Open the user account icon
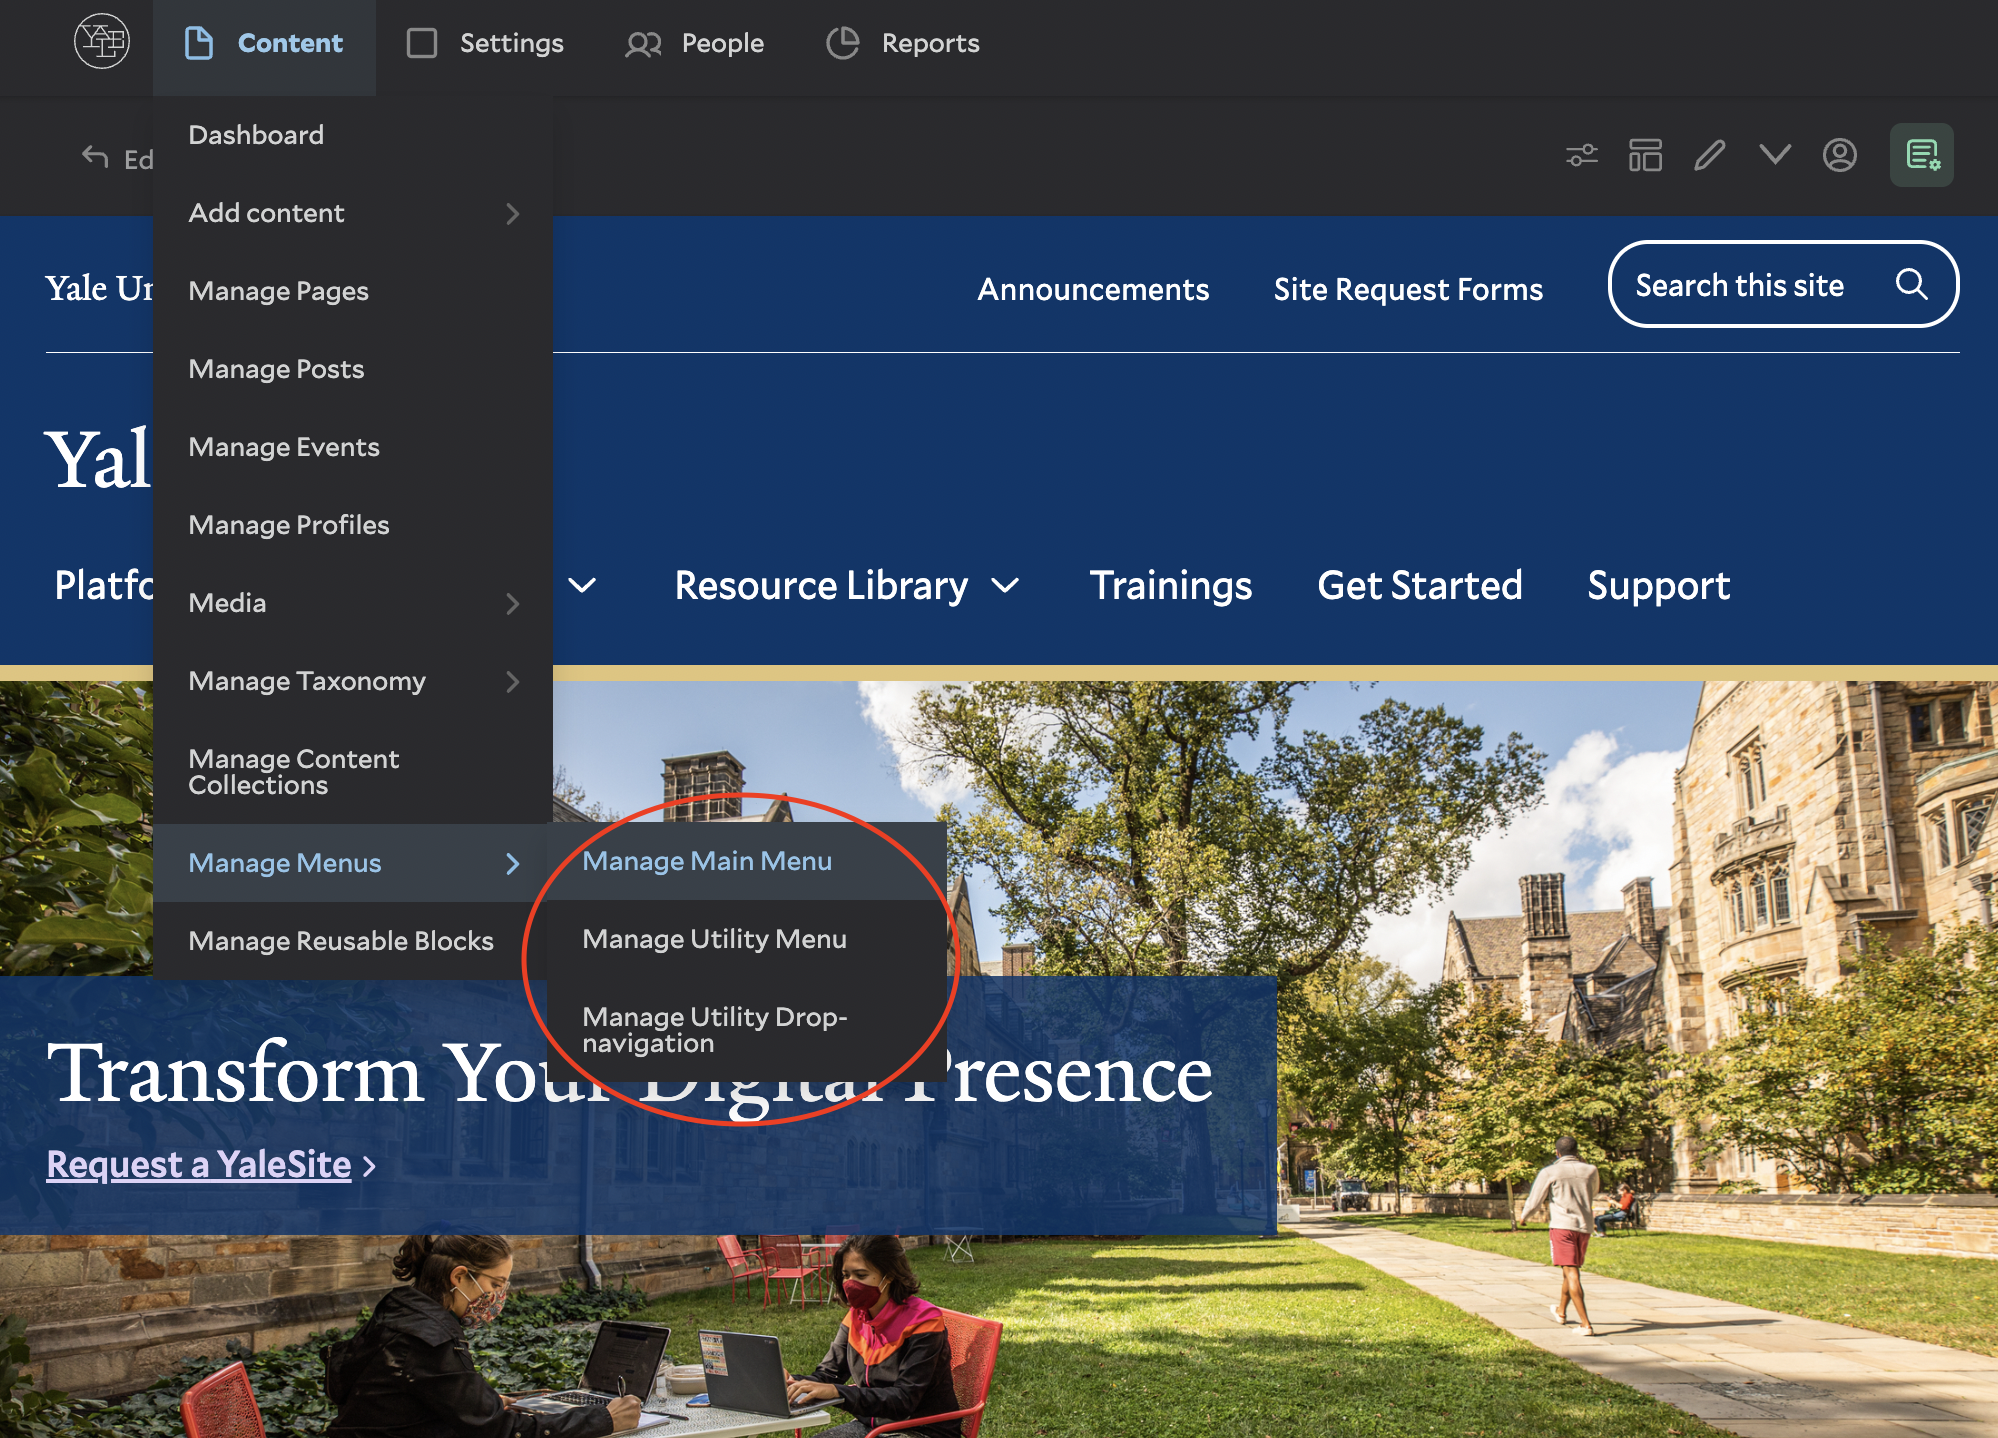The width and height of the screenshot is (1998, 1438). coord(1840,155)
